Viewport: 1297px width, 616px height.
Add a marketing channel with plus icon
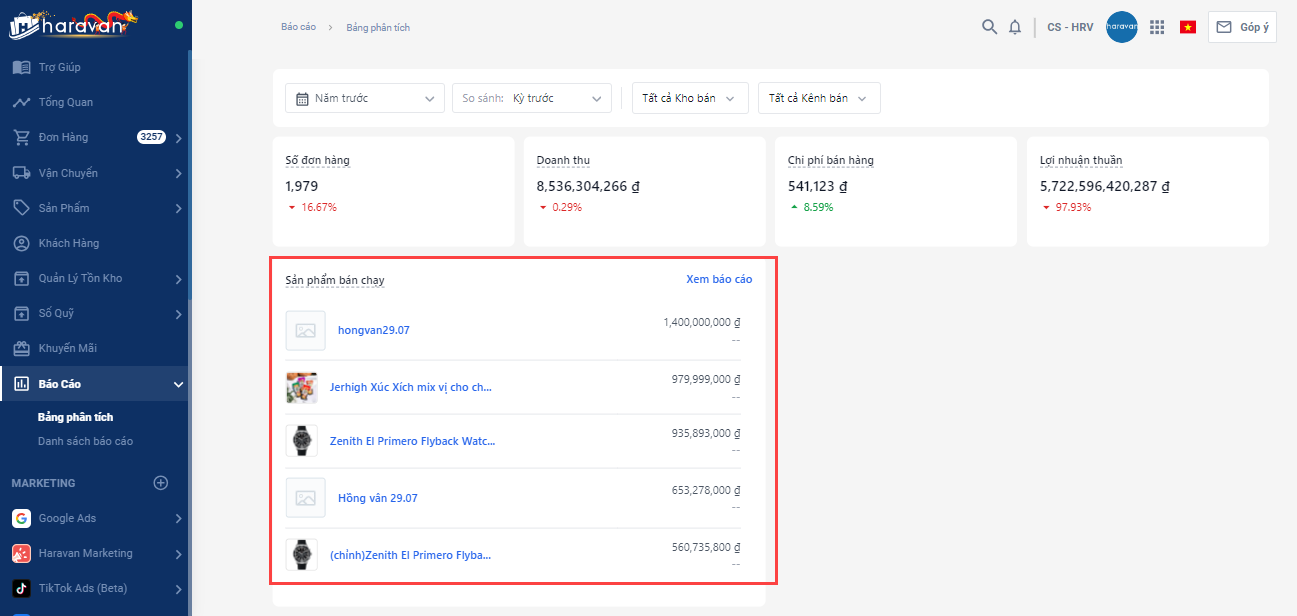[160, 483]
